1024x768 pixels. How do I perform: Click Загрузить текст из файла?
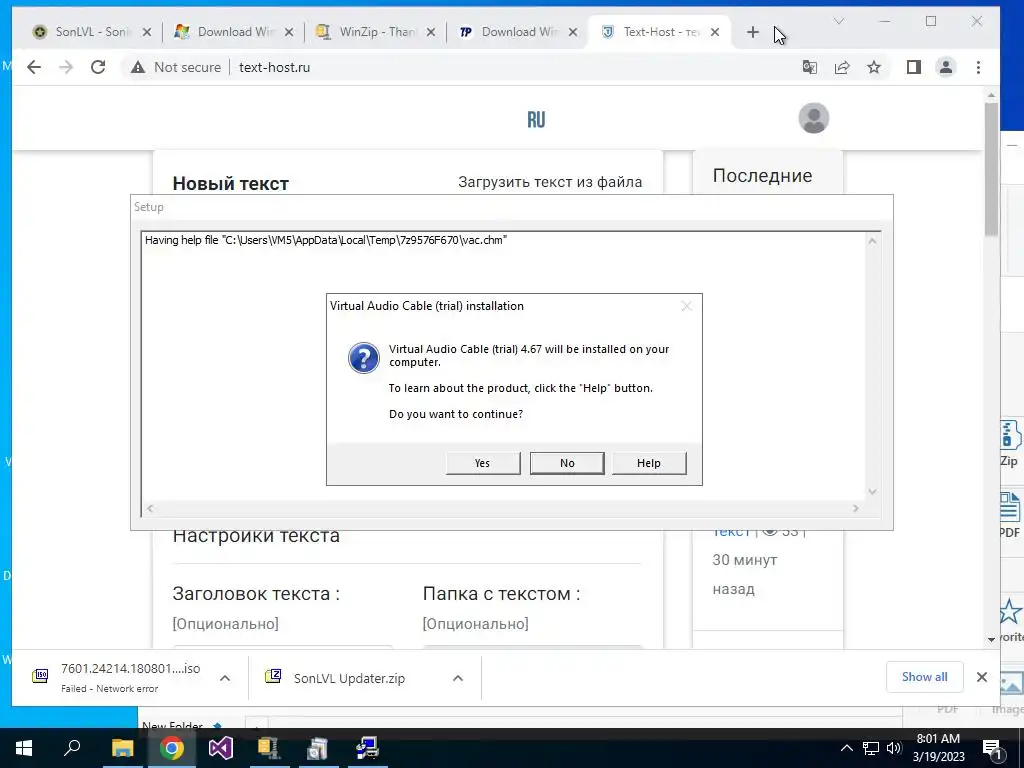[x=550, y=182]
